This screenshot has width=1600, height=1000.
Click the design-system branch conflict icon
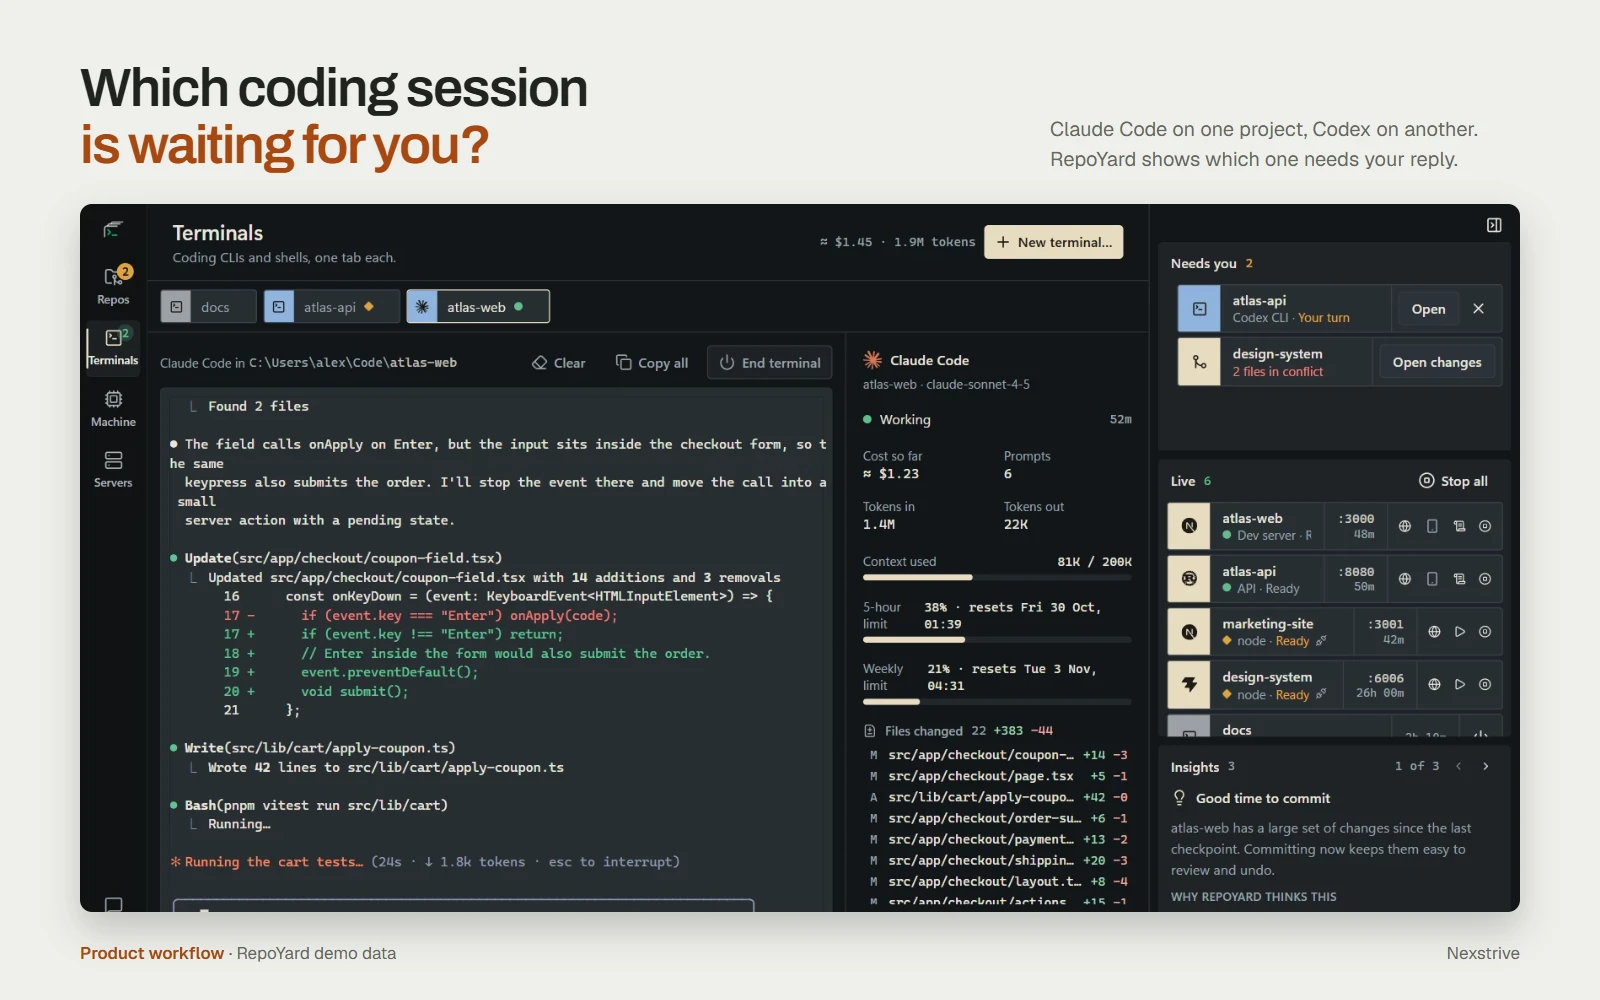click(x=1199, y=362)
